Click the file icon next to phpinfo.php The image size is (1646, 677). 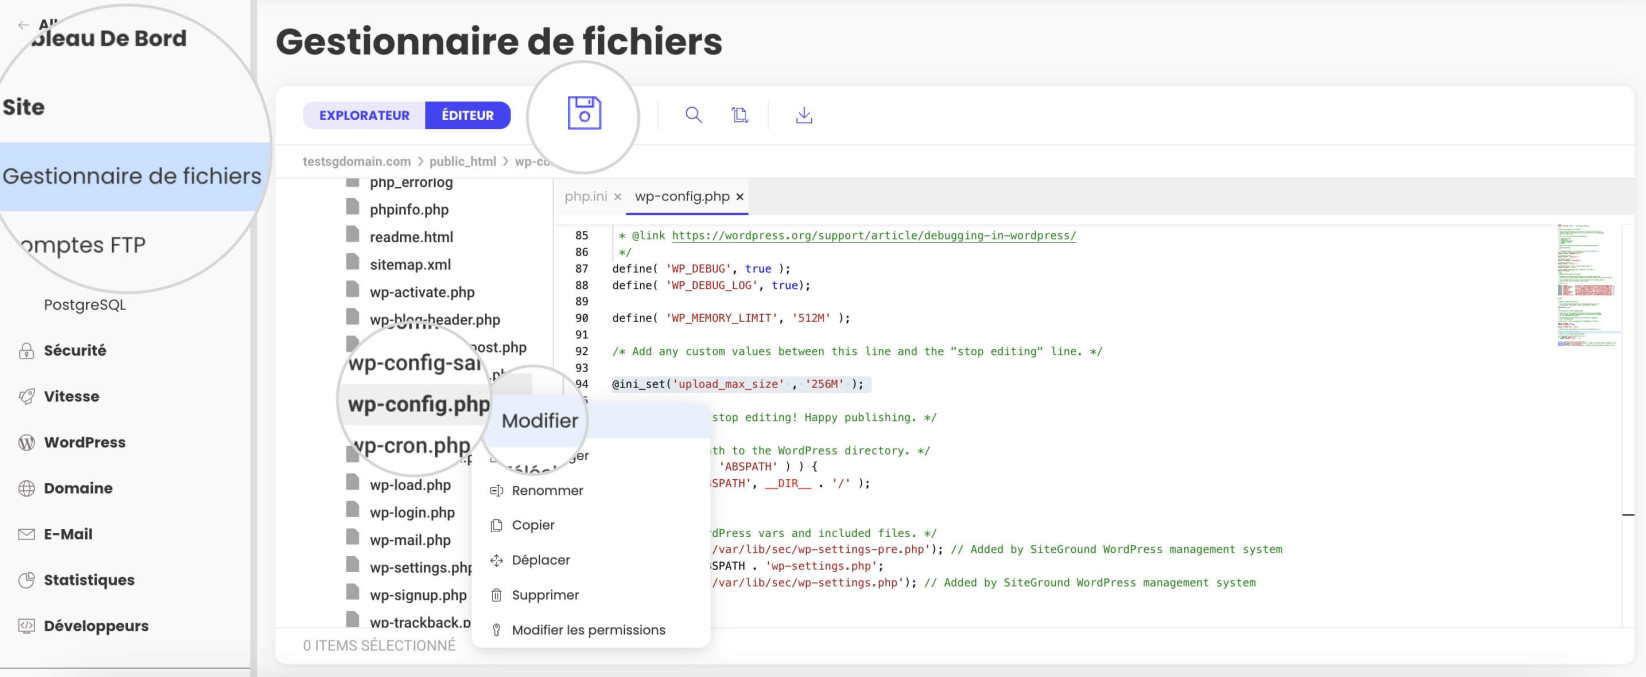point(352,207)
